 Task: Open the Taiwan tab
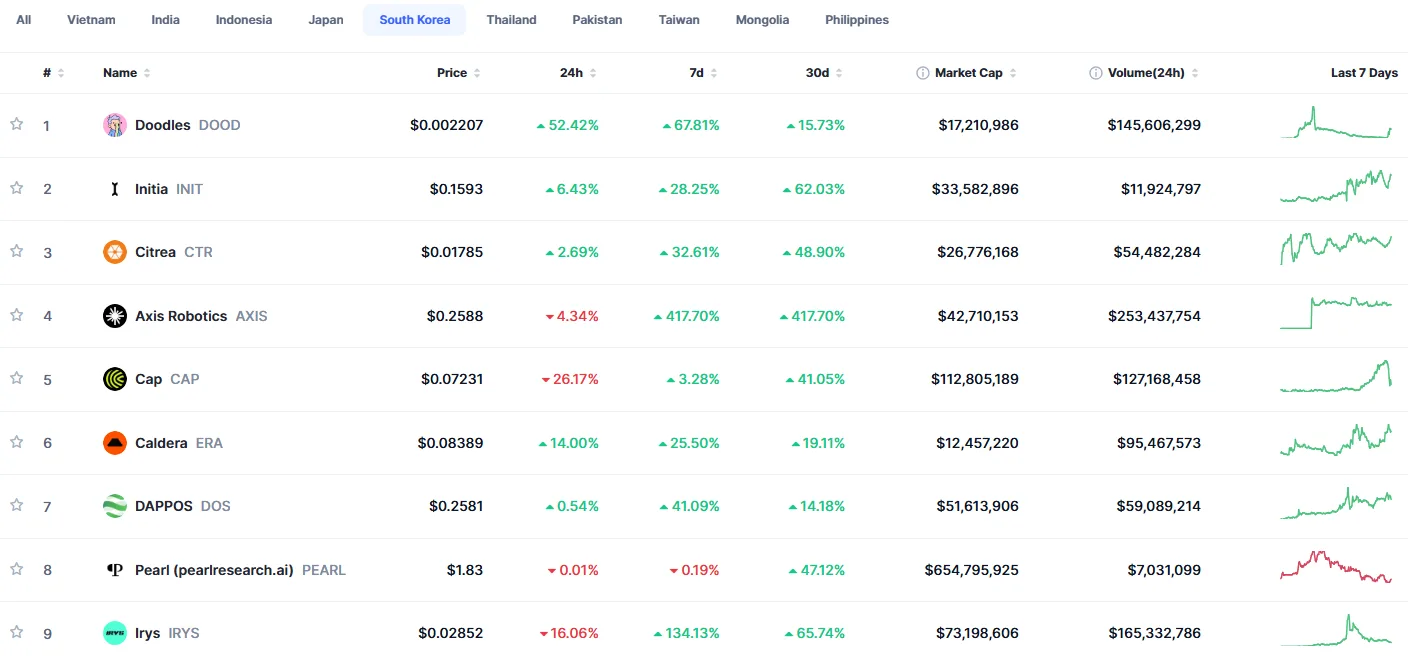pyautogui.click(x=679, y=20)
